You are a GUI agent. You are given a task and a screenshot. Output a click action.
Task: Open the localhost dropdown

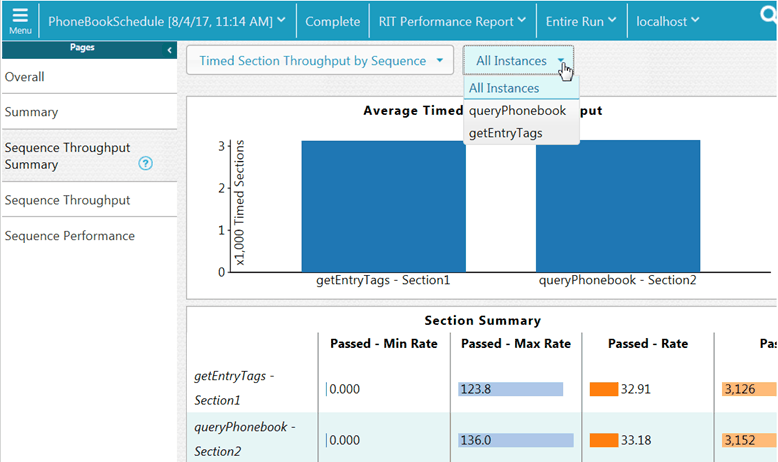pos(667,21)
